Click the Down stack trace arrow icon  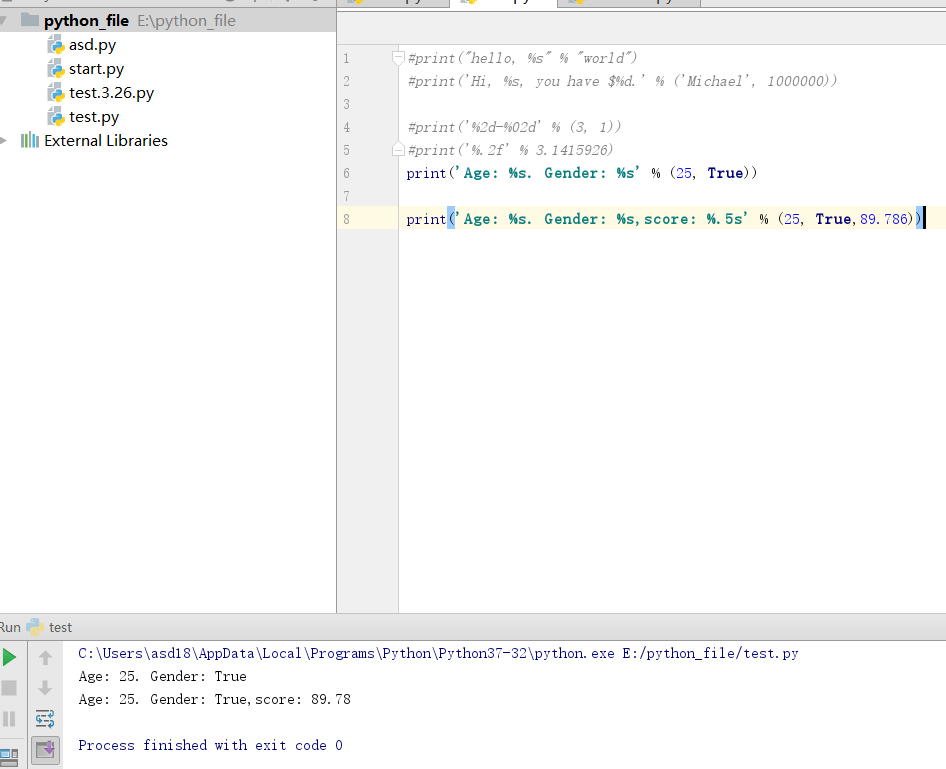[x=45, y=688]
